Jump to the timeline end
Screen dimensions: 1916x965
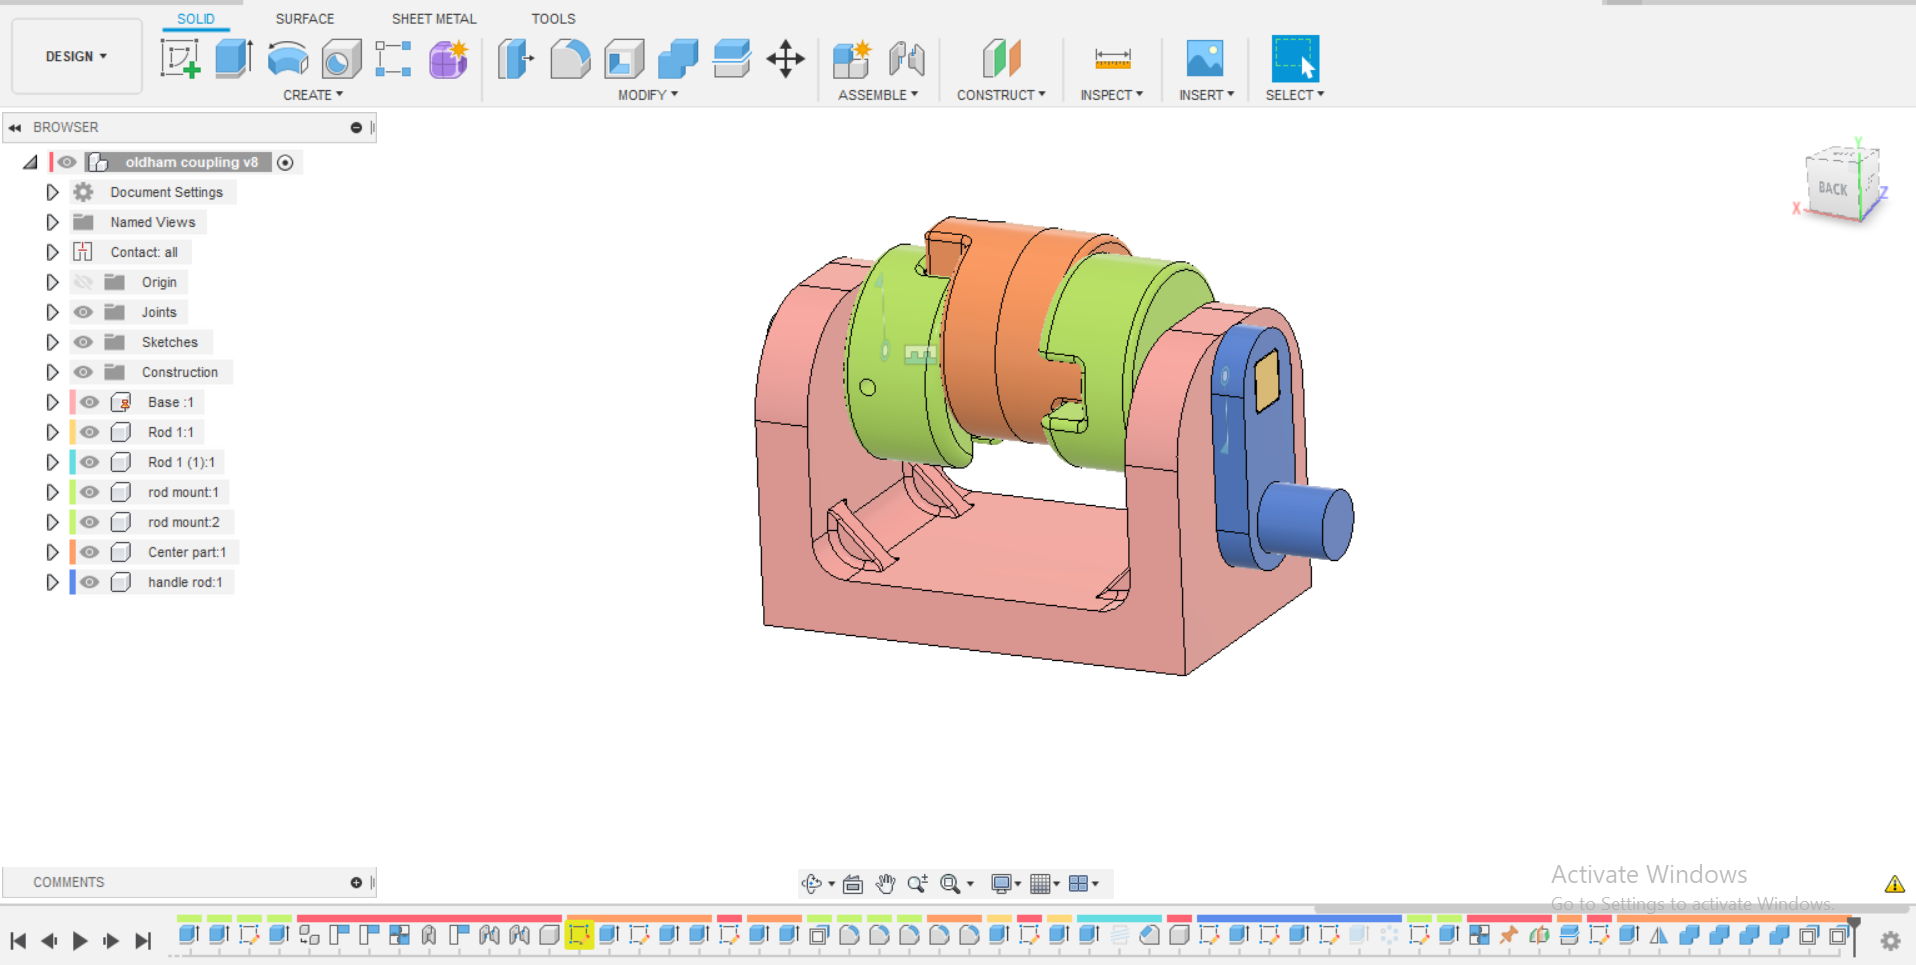click(143, 940)
